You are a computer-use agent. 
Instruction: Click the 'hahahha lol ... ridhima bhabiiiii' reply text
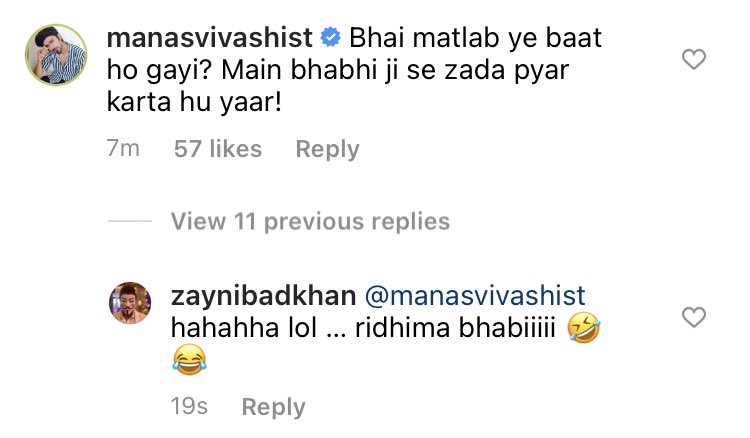pyautogui.click(x=363, y=328)
